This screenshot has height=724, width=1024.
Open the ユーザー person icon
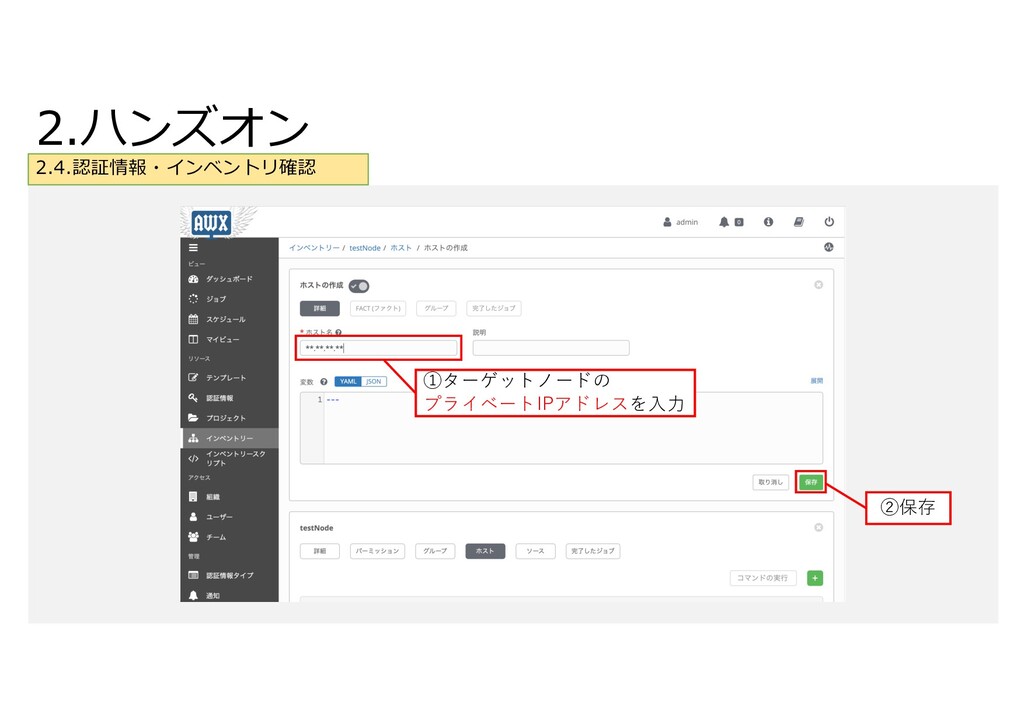tap(193, 516)
